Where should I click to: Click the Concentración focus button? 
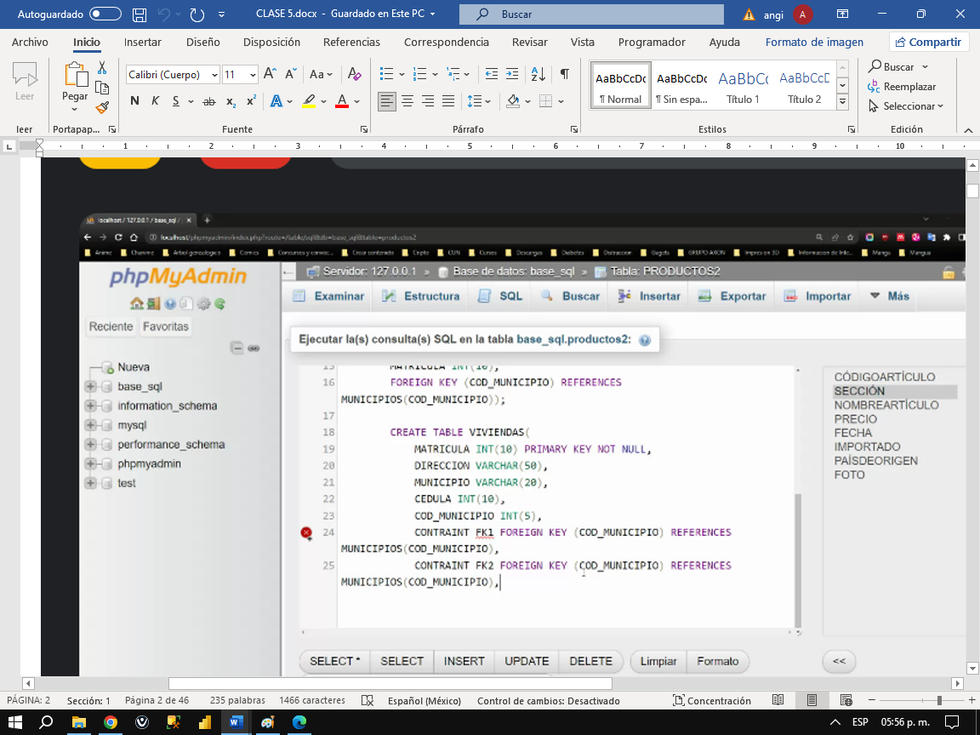pyautogui.click(x=711, y=701)
